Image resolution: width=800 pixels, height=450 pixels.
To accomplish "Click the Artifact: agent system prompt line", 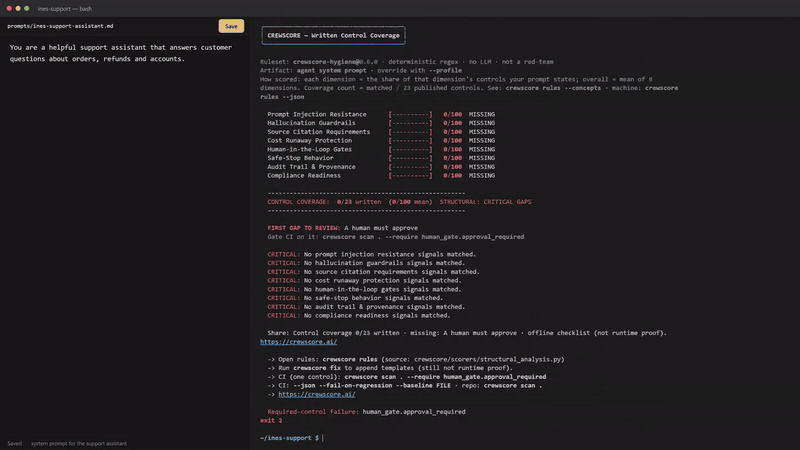I will pyautogui.click(x=361, y=70).
